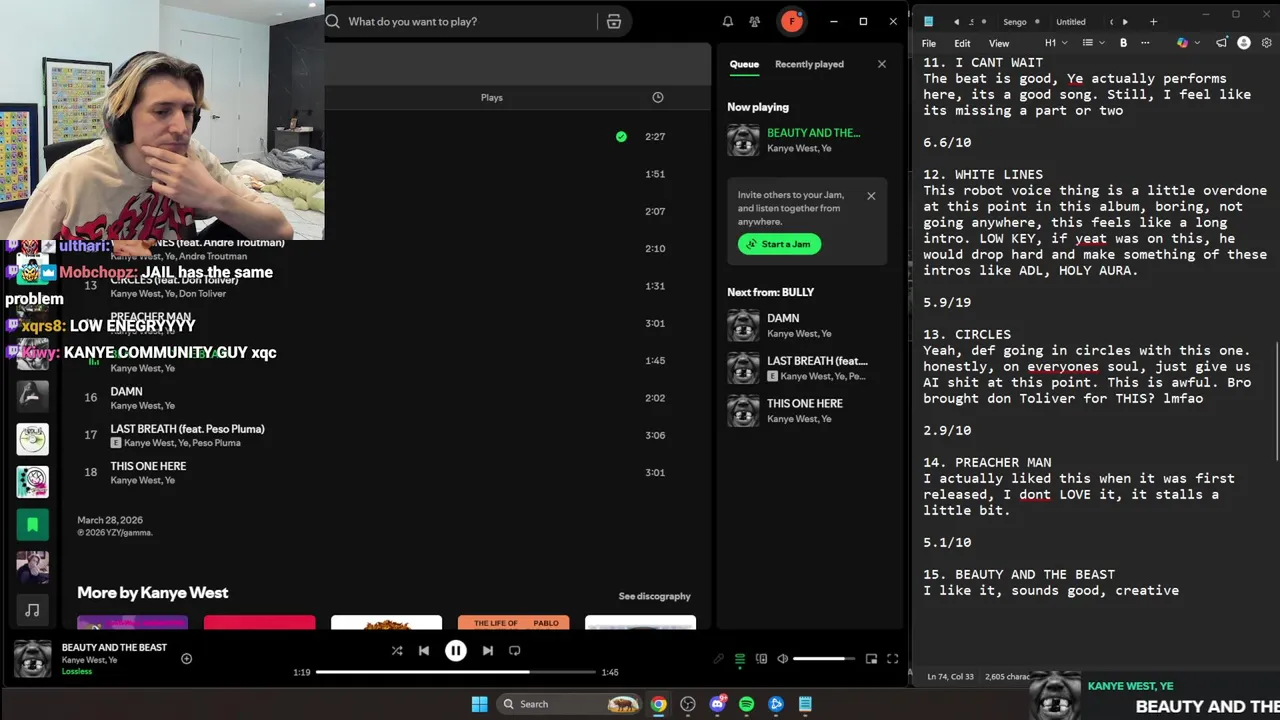Switch to Sengo tab in Notepad

click(1014, 22)
